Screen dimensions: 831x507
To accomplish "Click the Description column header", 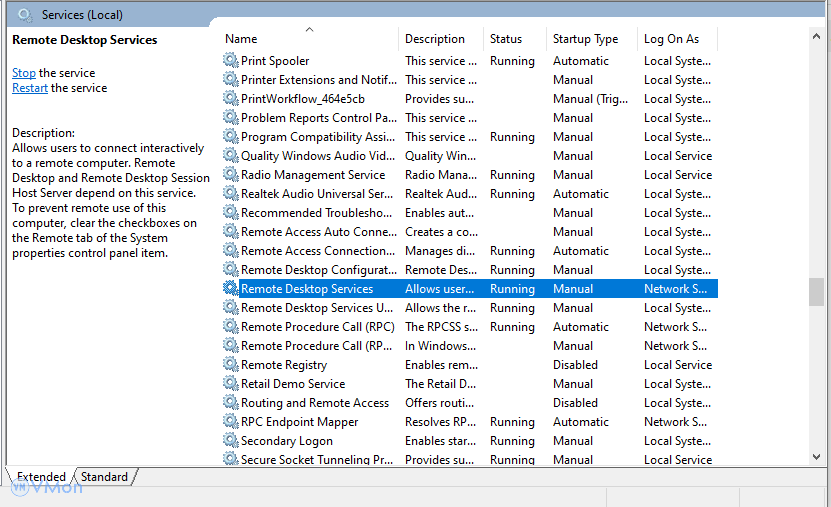I will pyautogui.click(x=435, y=39).
